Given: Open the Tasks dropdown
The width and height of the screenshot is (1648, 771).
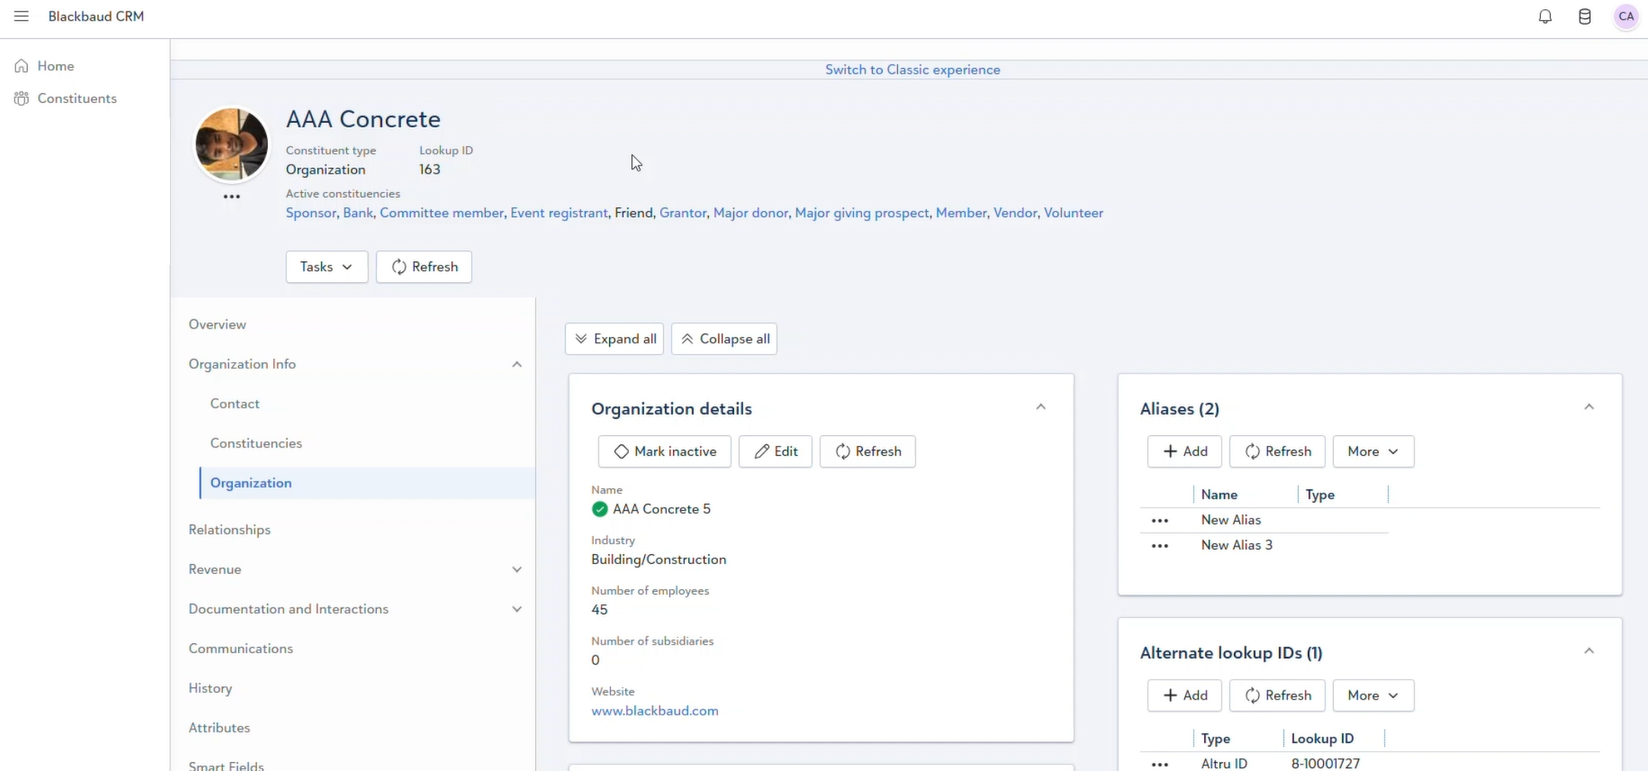Looking at the screenshot, I should point(327,267).
